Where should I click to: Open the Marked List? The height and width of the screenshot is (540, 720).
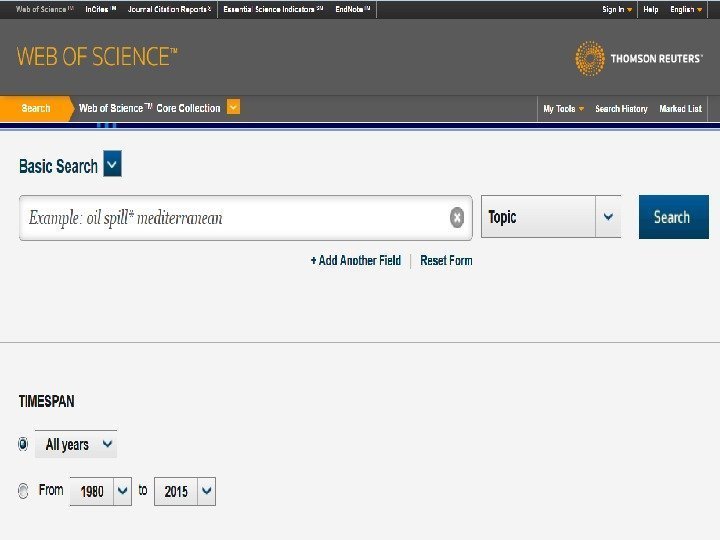pyautogui.click(x=681, y=109)
